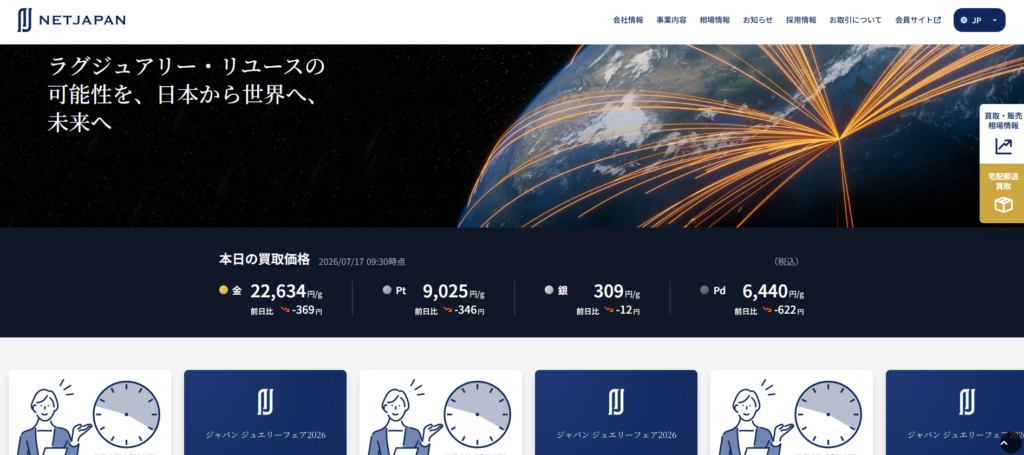Open the 相場情報 menu

pos(714,20)
